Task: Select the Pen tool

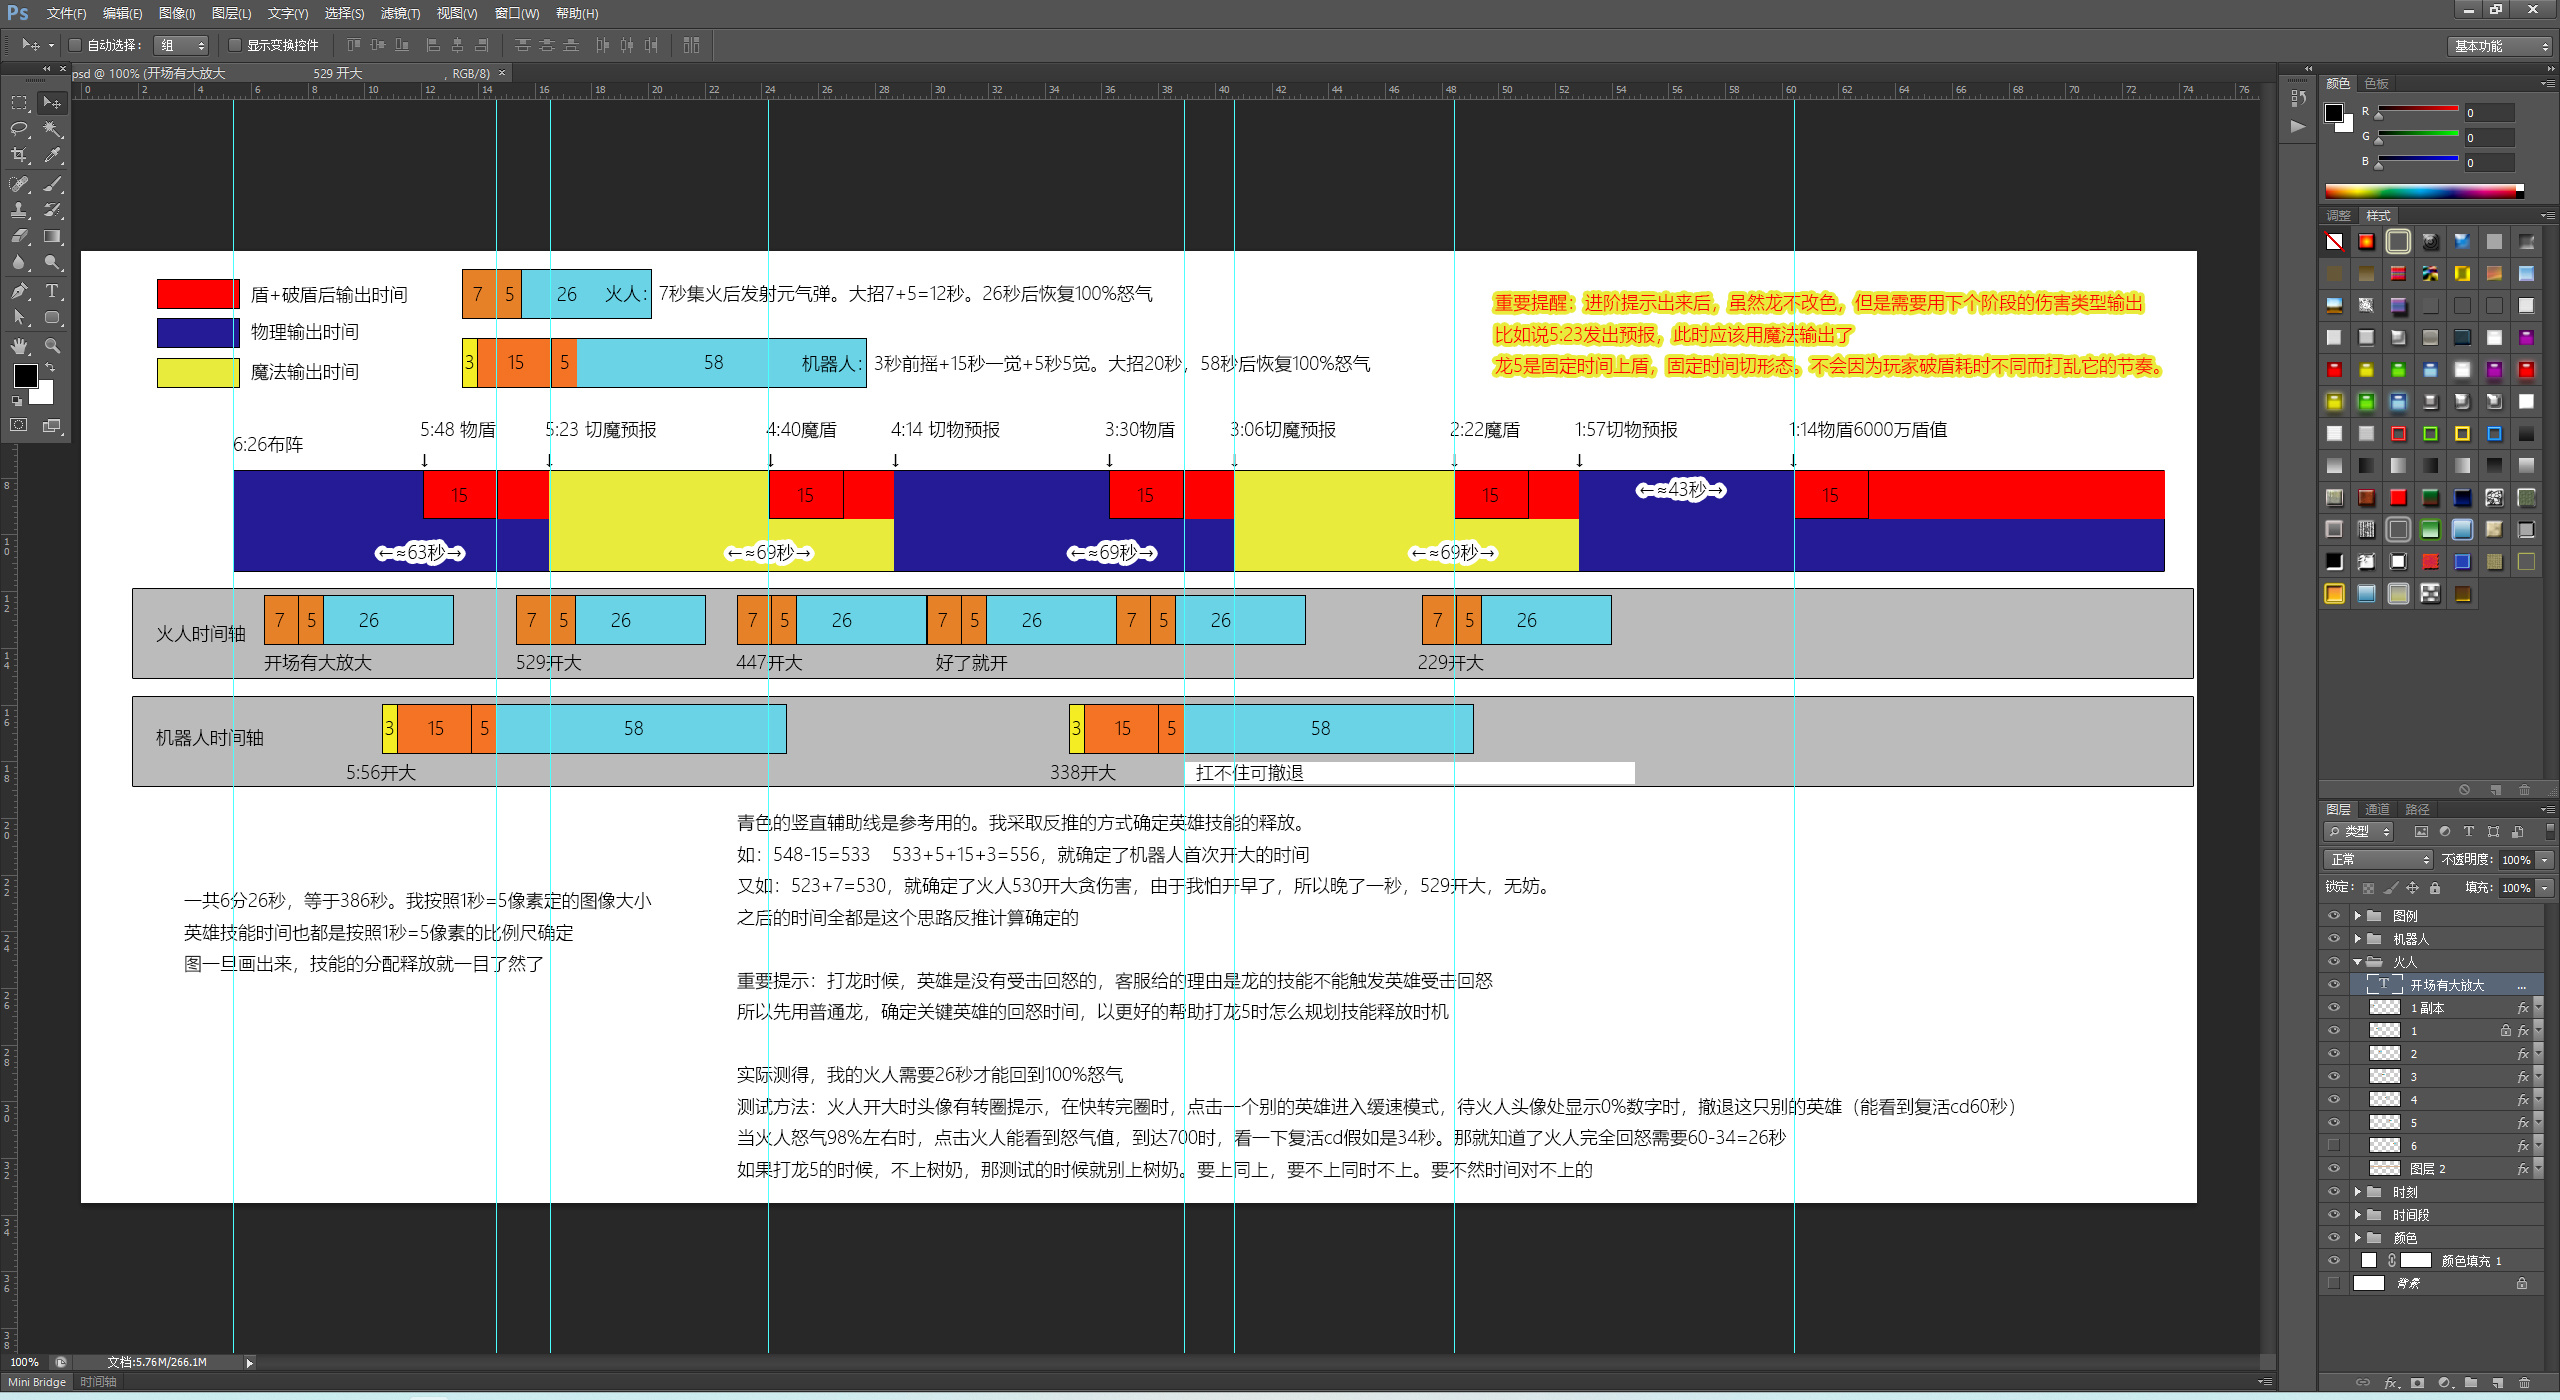Action: coord(19,291)
